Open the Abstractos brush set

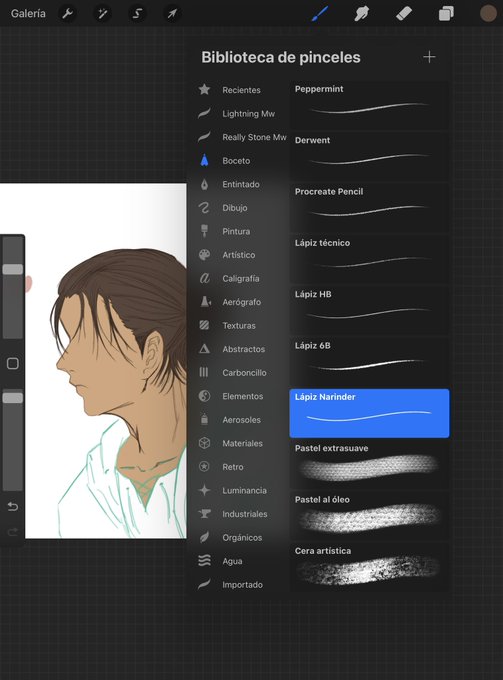click(243, 349)
